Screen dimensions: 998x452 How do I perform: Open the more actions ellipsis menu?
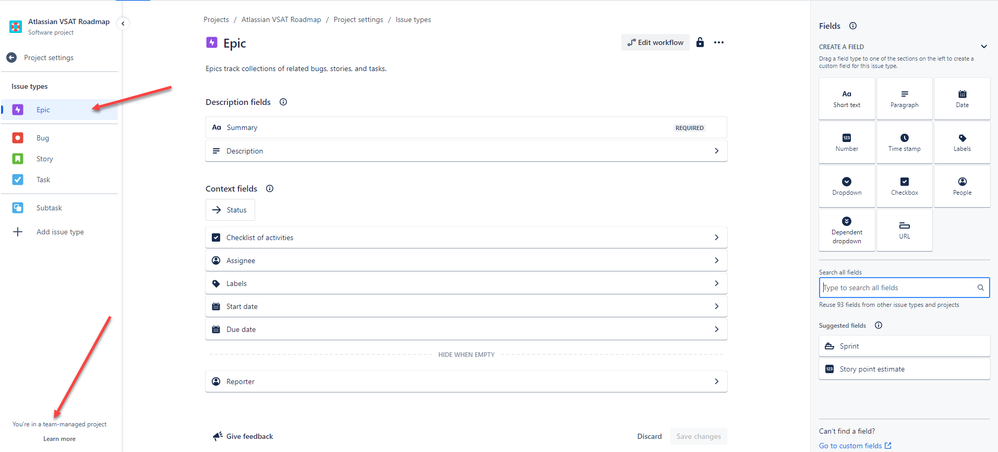pos(719,43)
